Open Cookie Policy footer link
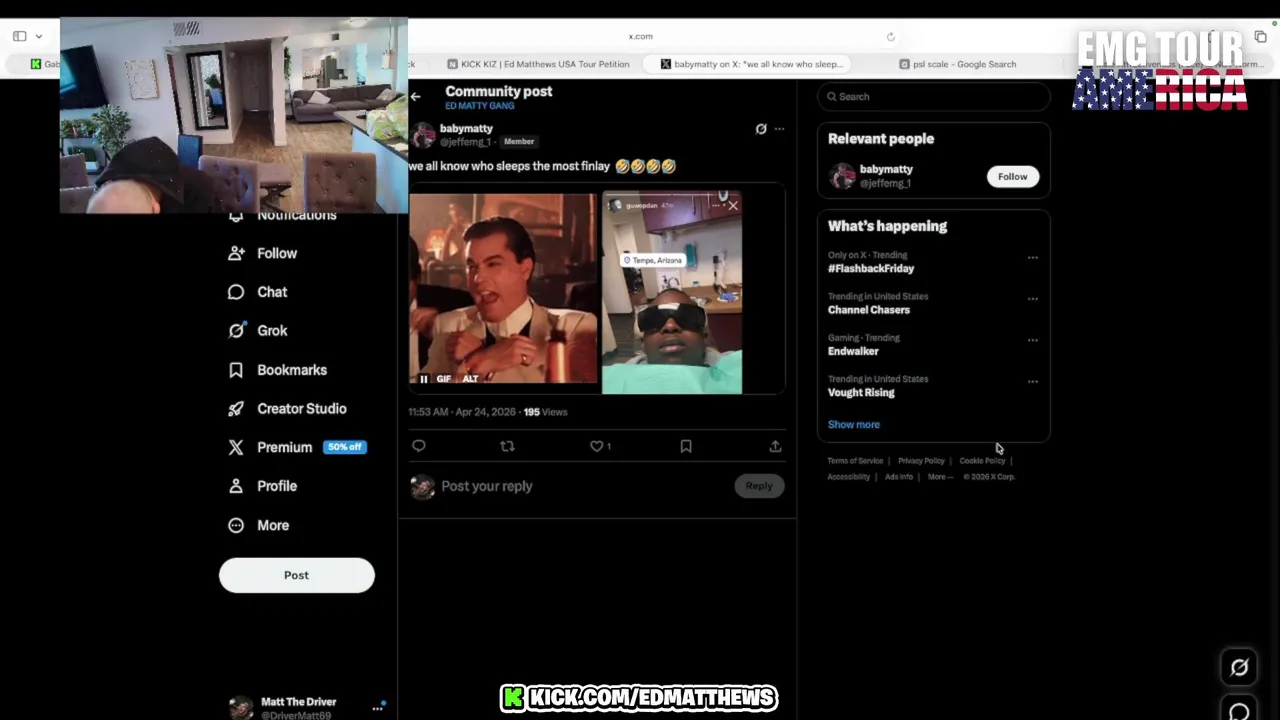1280x720 pixels. click(982, 461)
